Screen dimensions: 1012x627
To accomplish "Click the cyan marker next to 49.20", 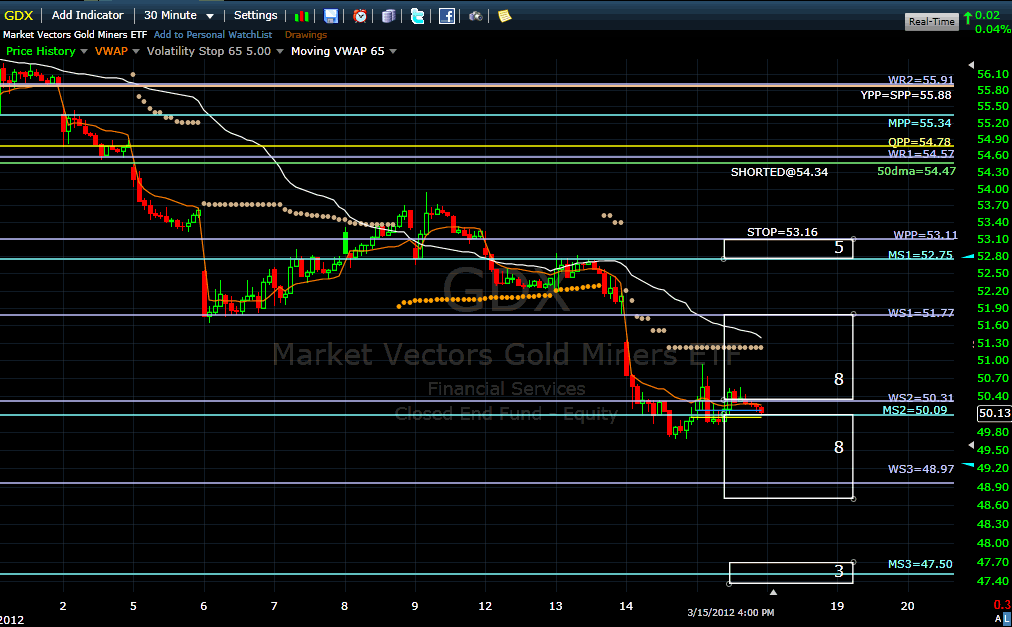I will [967, 464].
